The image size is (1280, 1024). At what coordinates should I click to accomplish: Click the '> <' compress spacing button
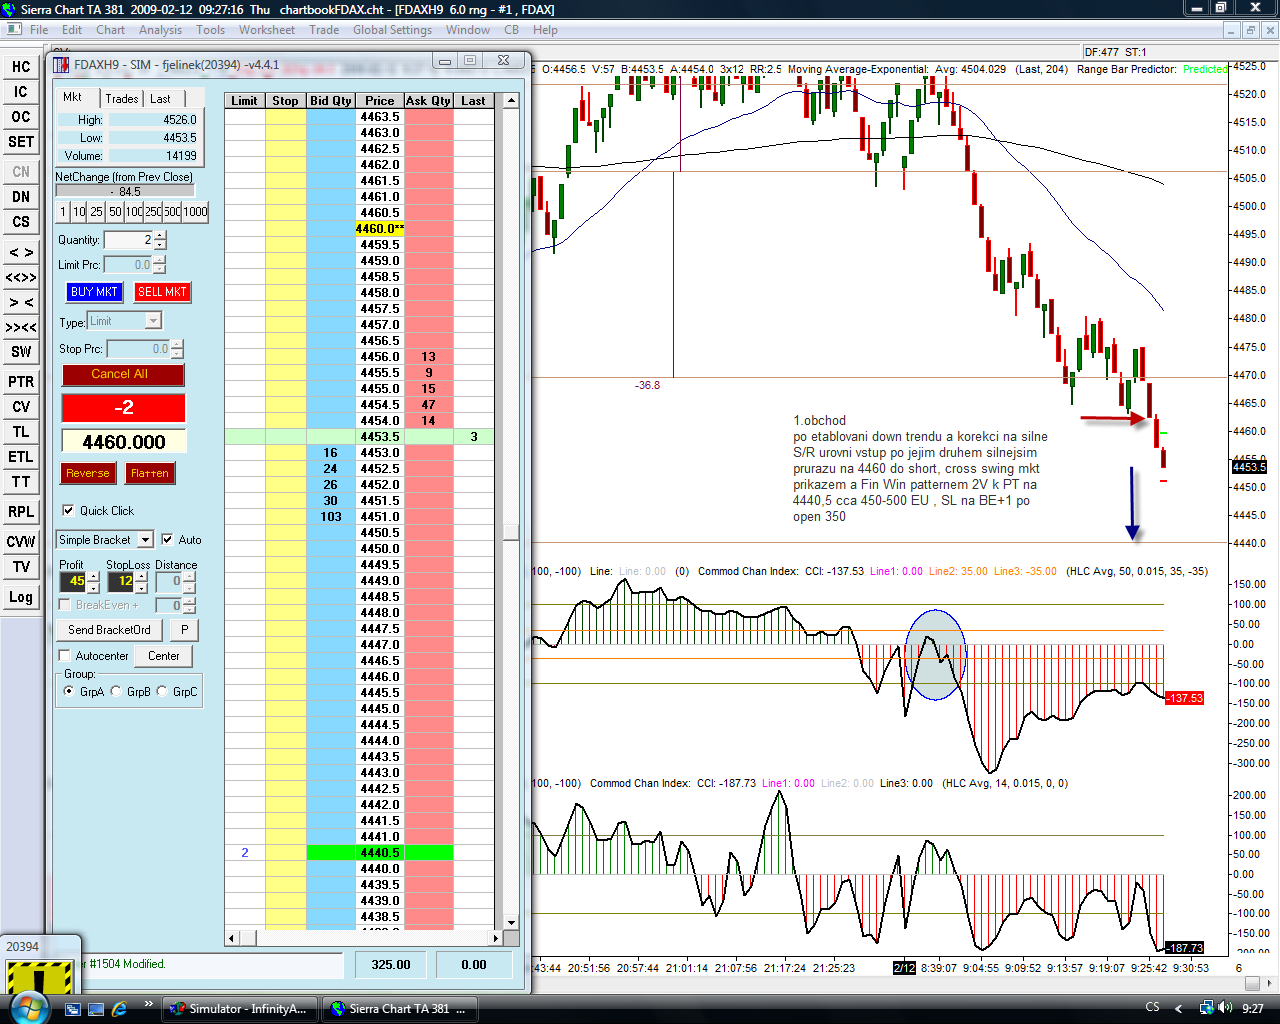21,302
